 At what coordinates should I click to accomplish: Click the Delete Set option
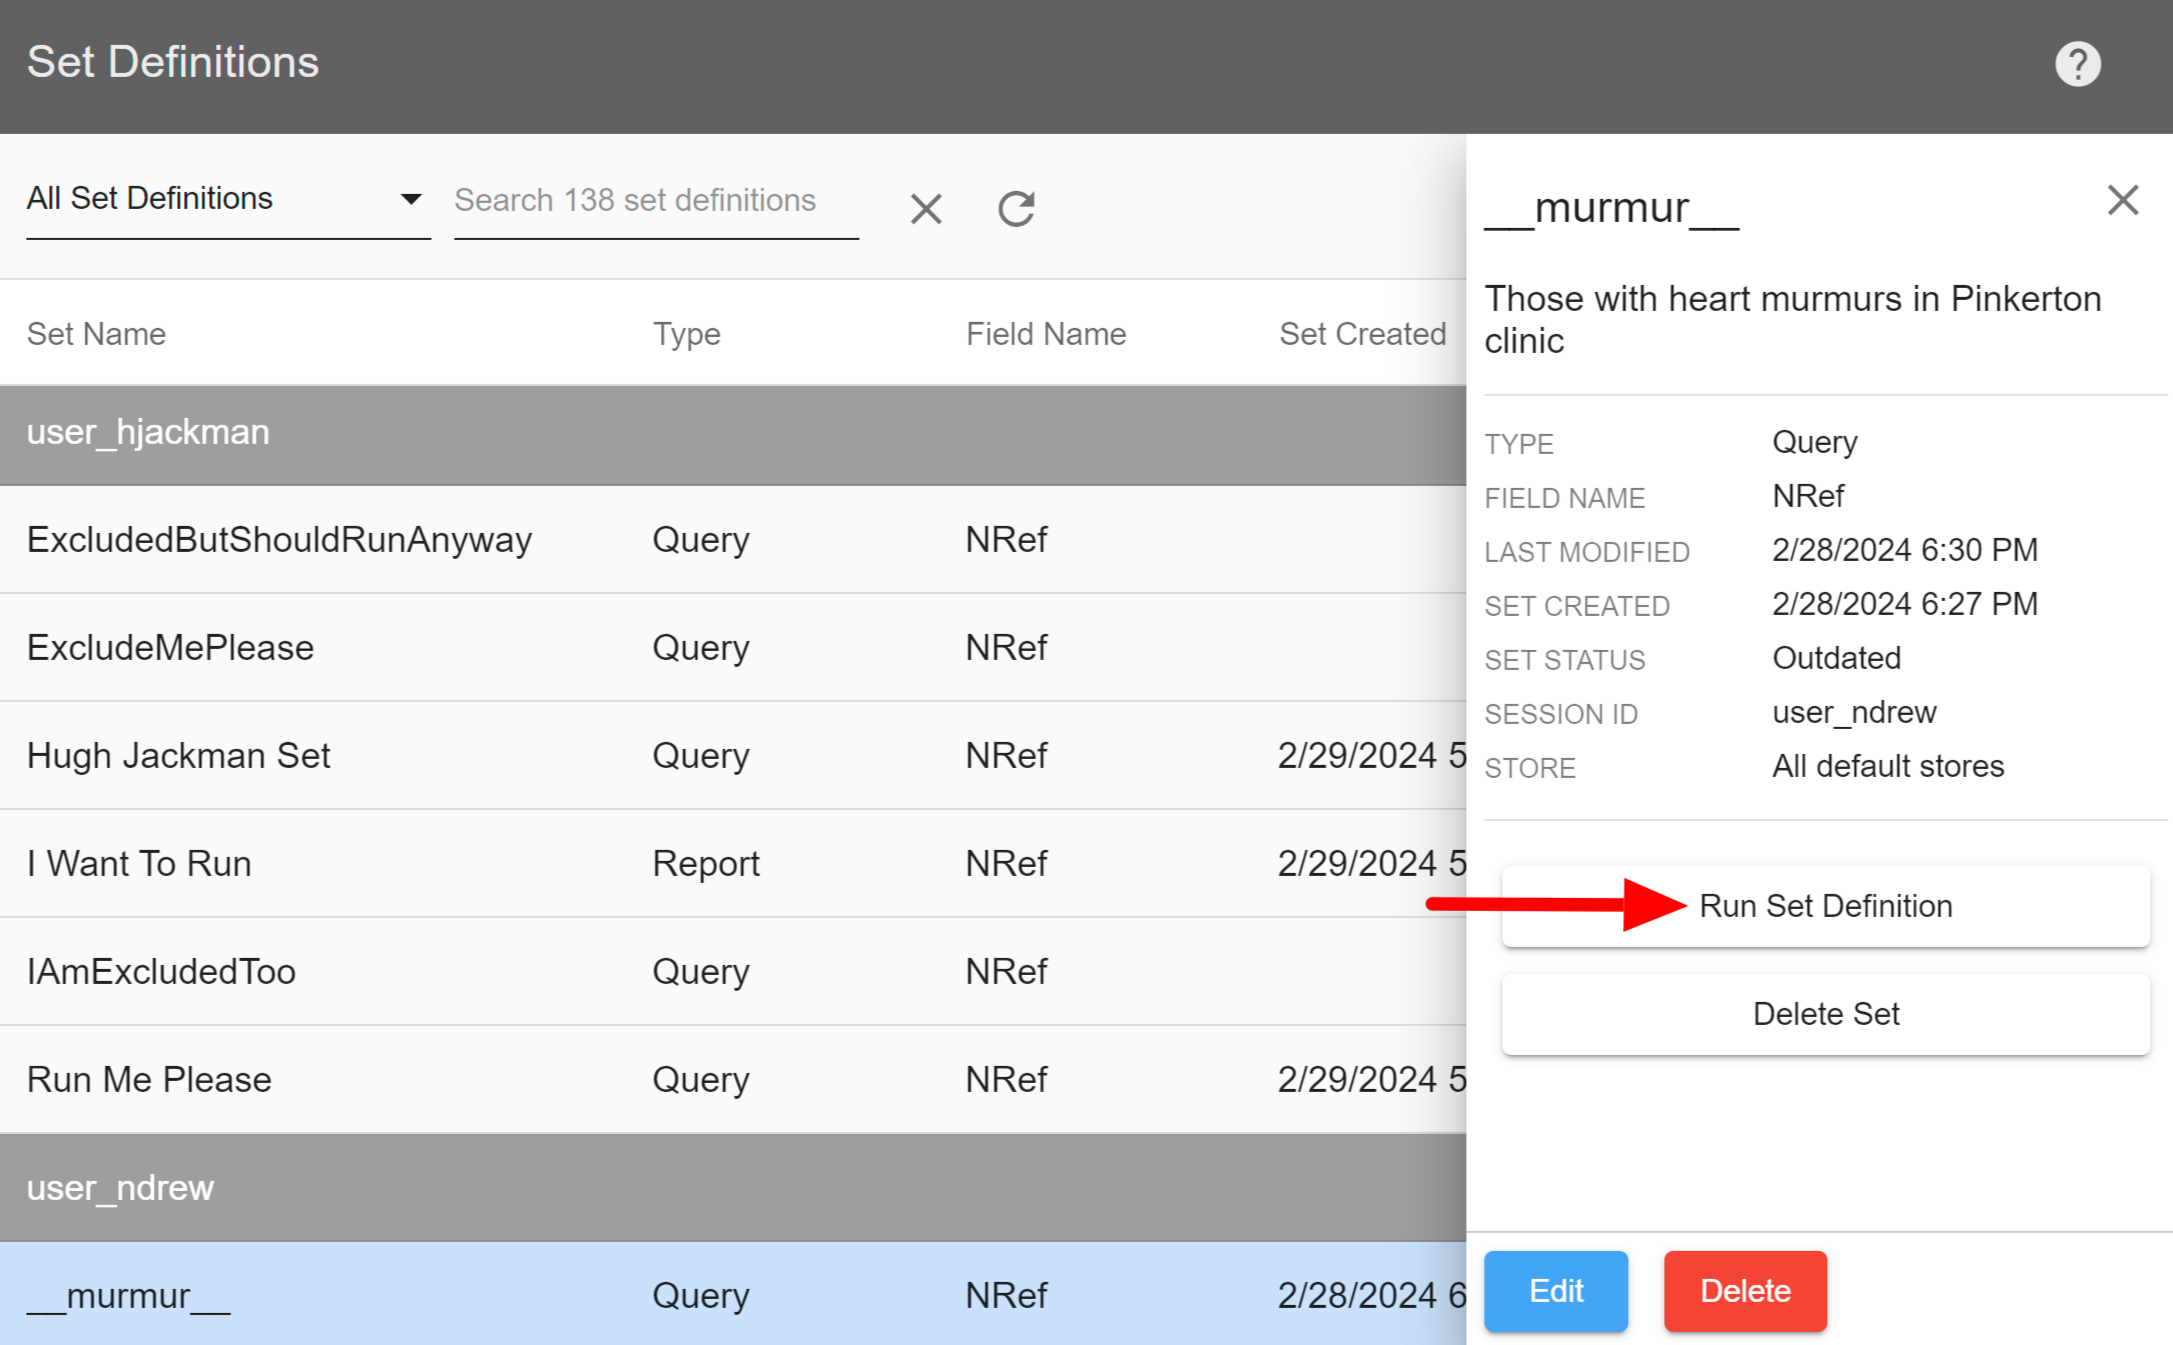(x=1825, y=1015)
